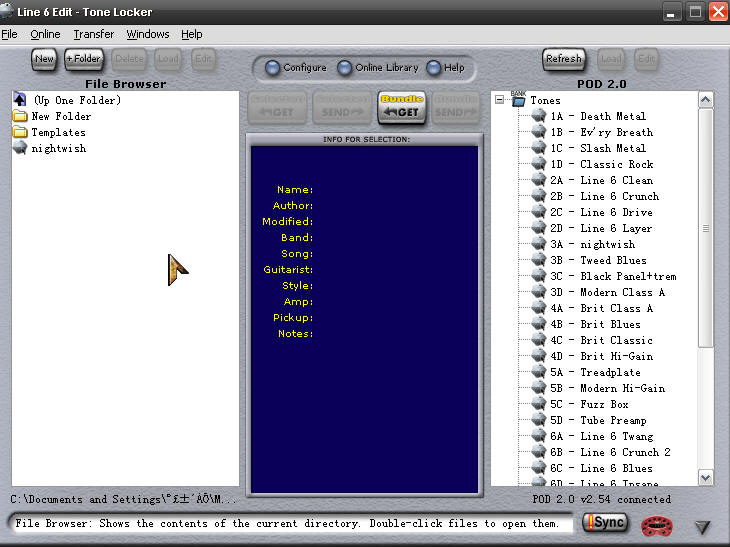The image size is (730, 547).
Task: Open the Windows menu
Action: 148,34
